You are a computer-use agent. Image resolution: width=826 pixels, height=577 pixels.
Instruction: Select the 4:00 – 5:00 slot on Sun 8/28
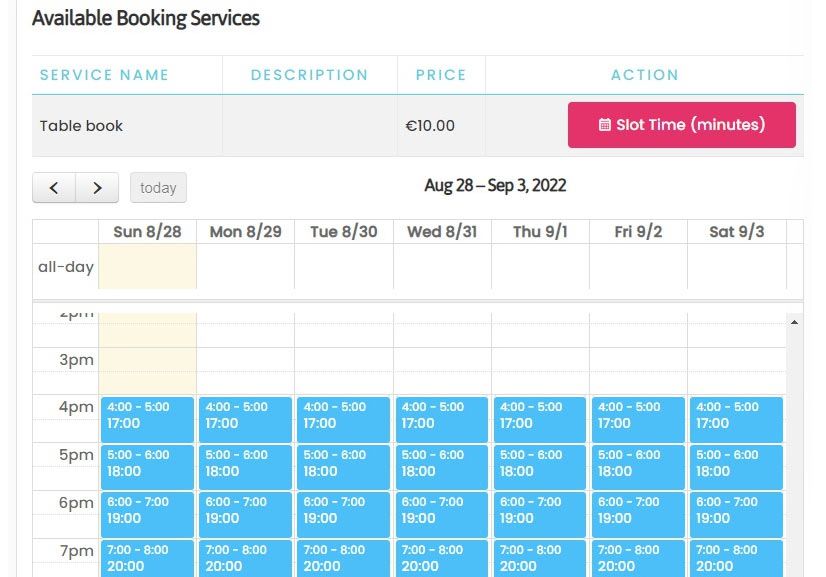tap(146, 419)
